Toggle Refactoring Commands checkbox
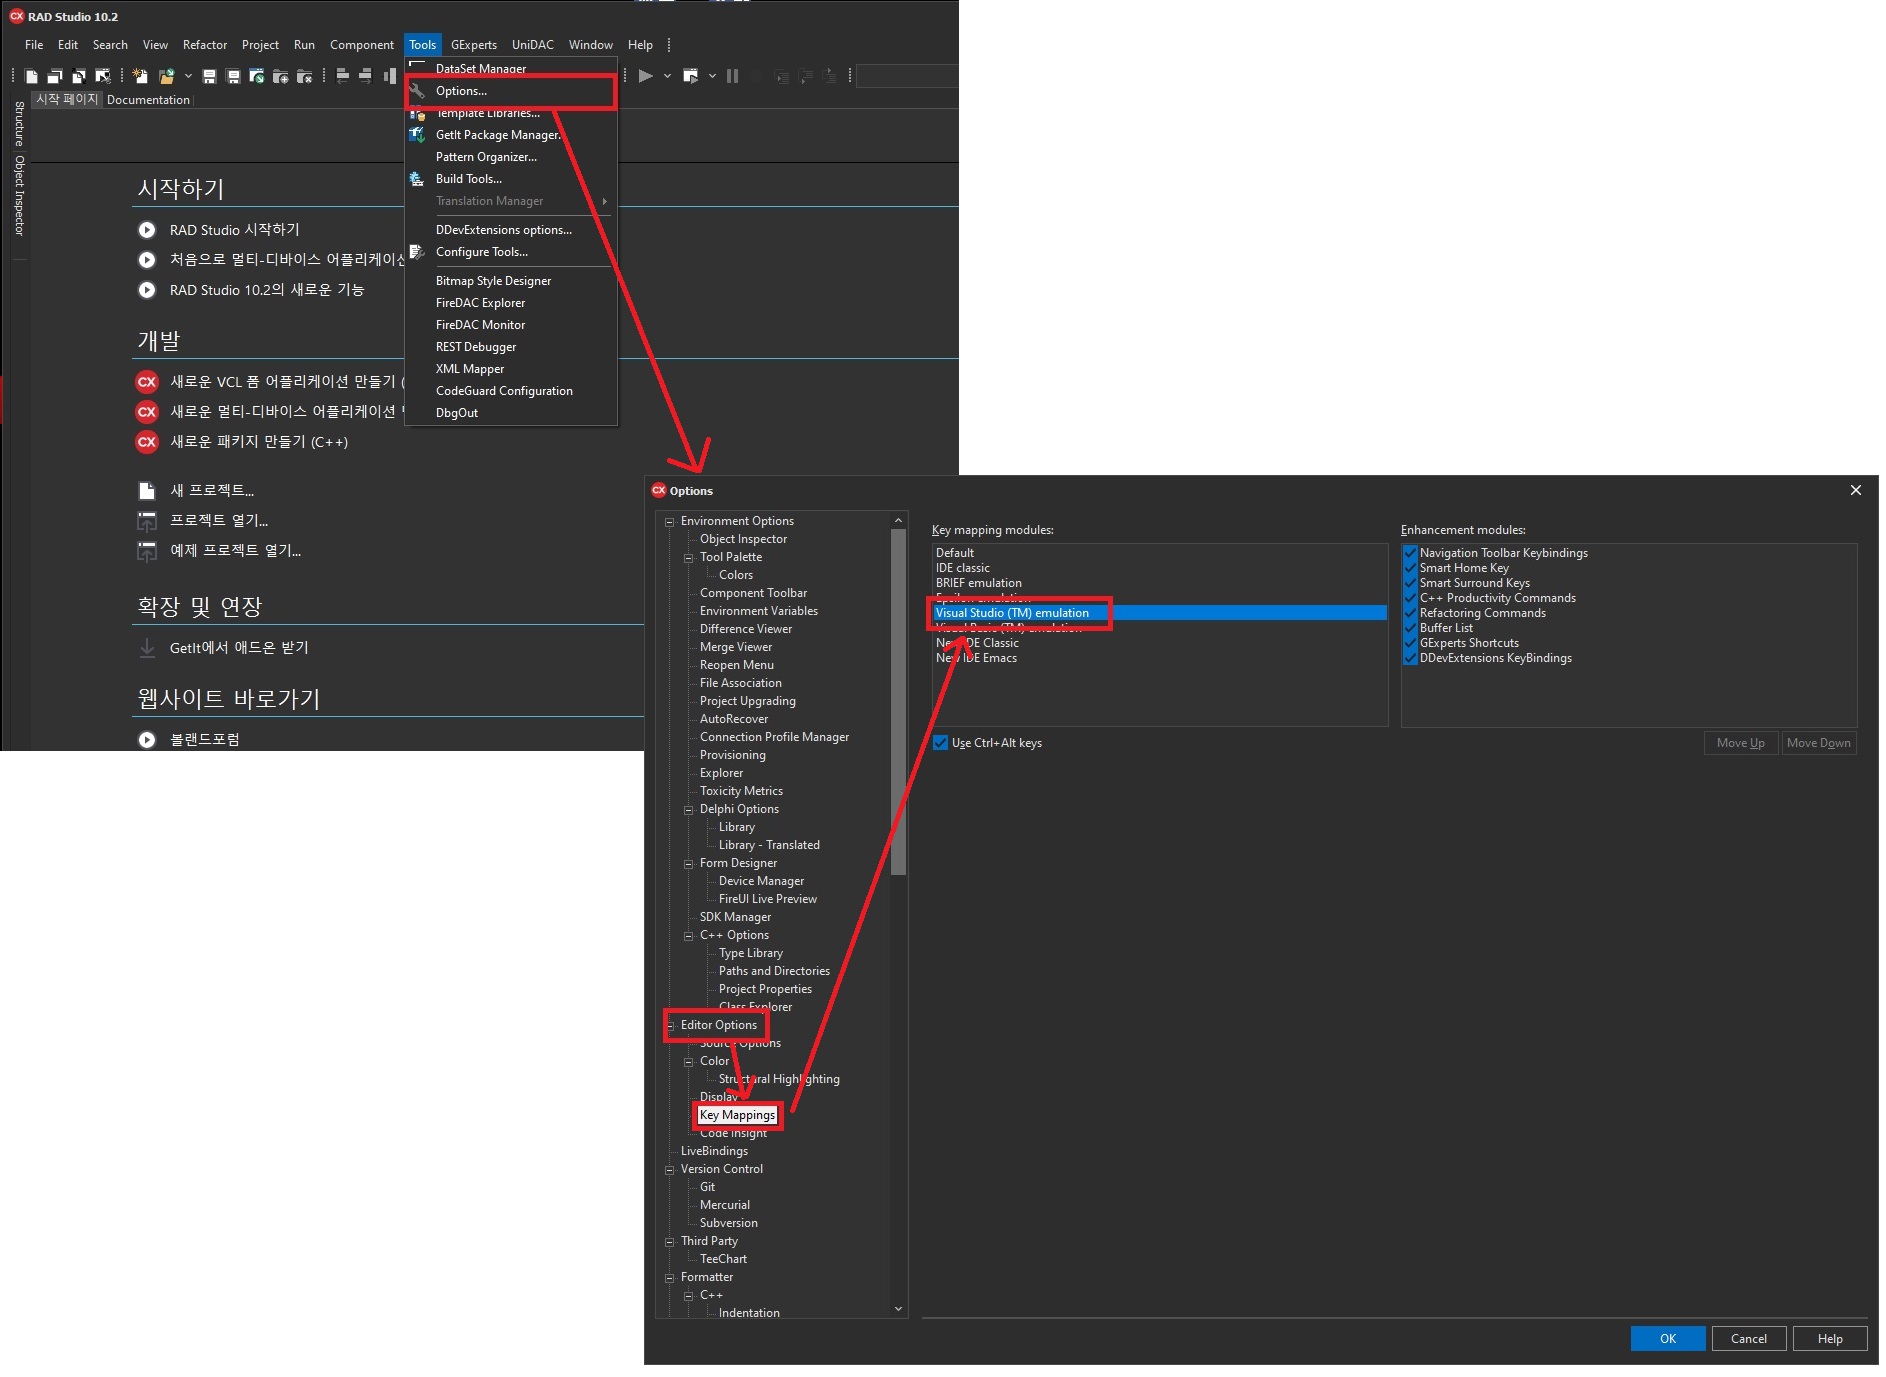The width and height of the screenshot is (1886, 1377). [x=1411, y=613]
